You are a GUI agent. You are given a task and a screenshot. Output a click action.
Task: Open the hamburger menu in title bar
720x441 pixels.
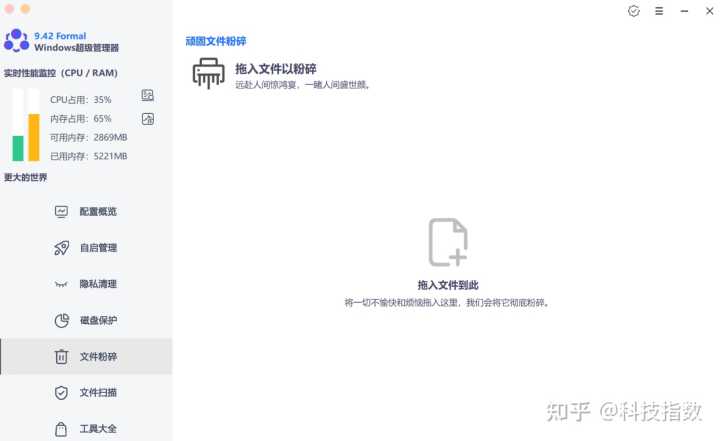(x=659, y=11)
